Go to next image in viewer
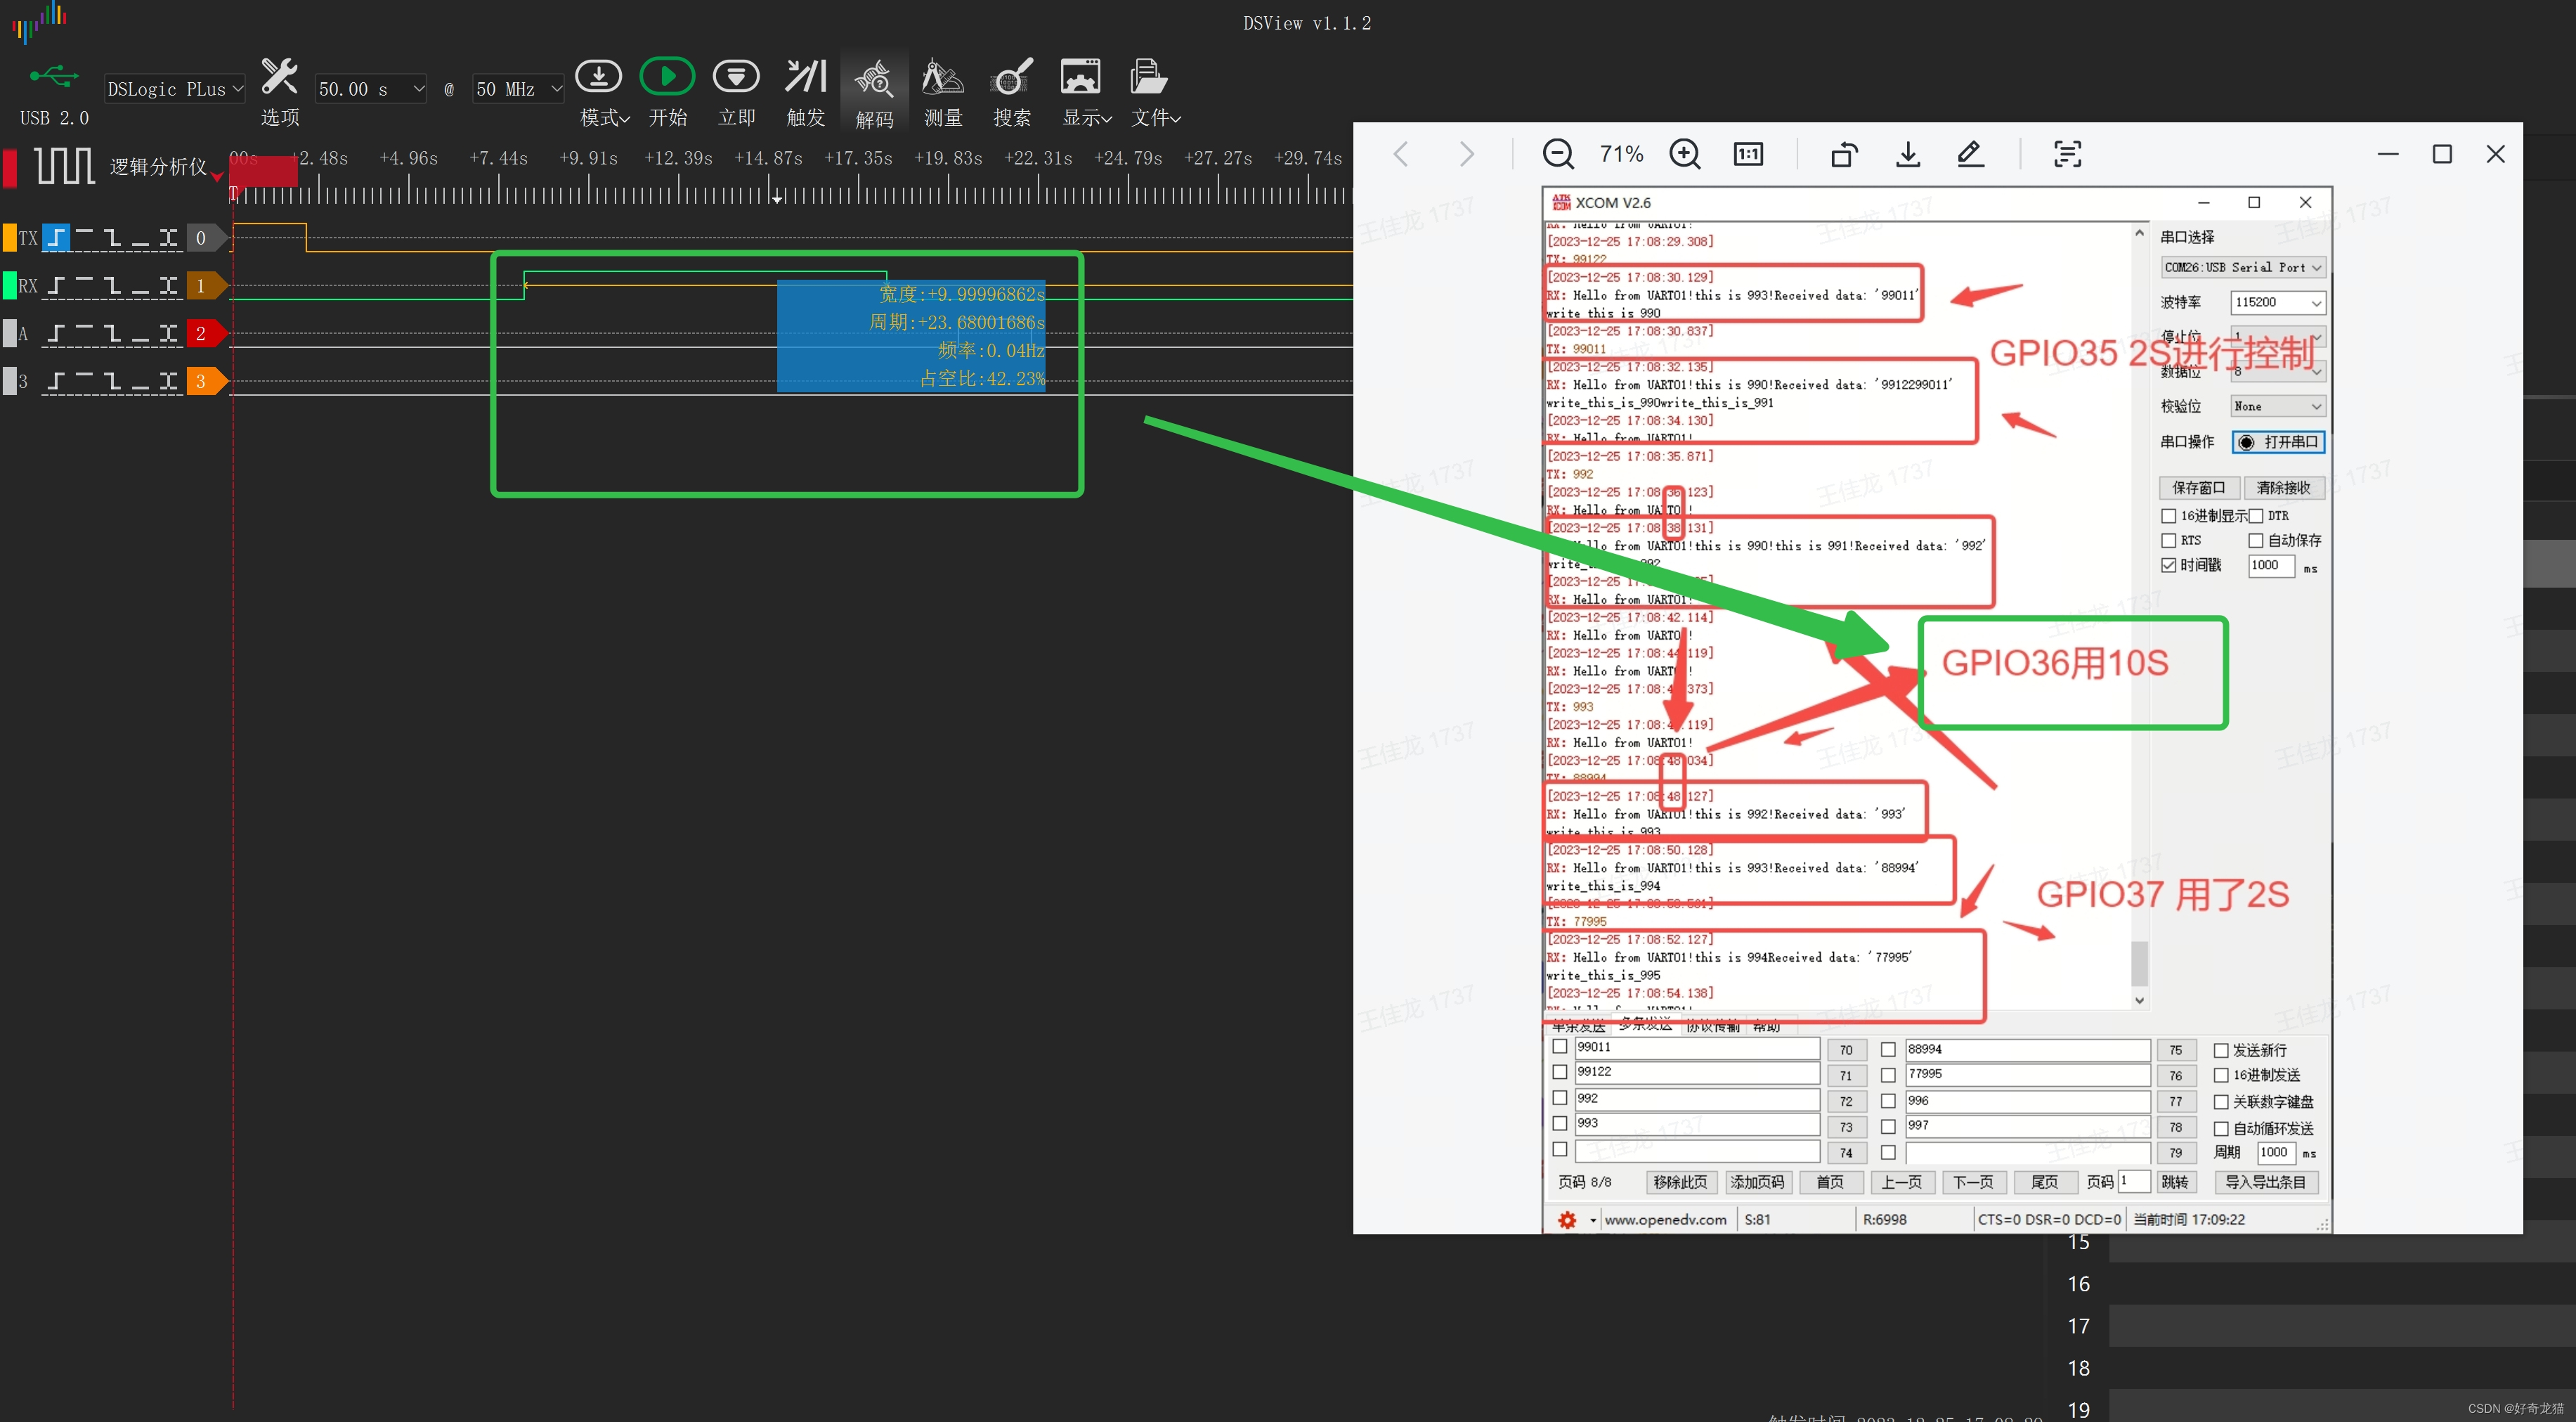 [1466, 154]
